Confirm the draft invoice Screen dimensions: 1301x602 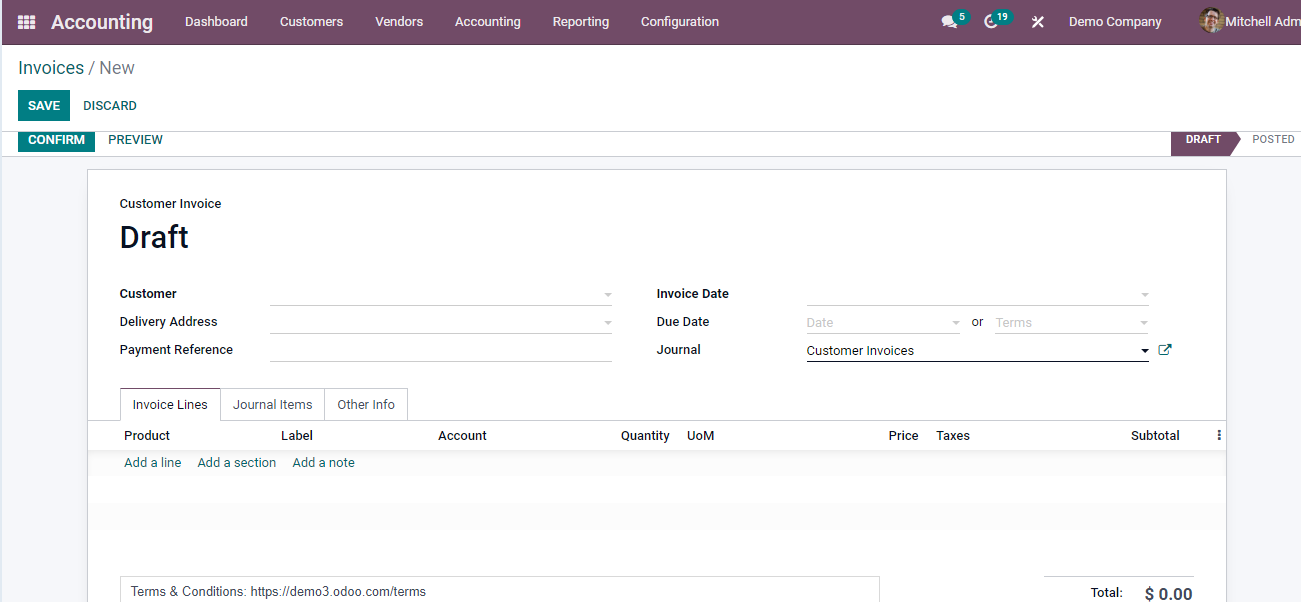click(x=56, y=140)
